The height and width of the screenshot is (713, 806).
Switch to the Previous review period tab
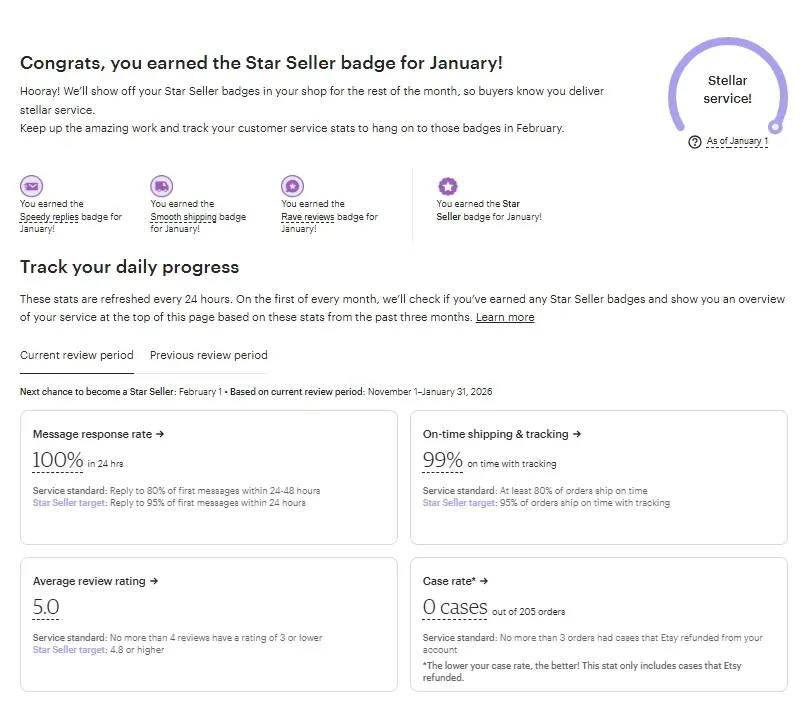(208, 355)
